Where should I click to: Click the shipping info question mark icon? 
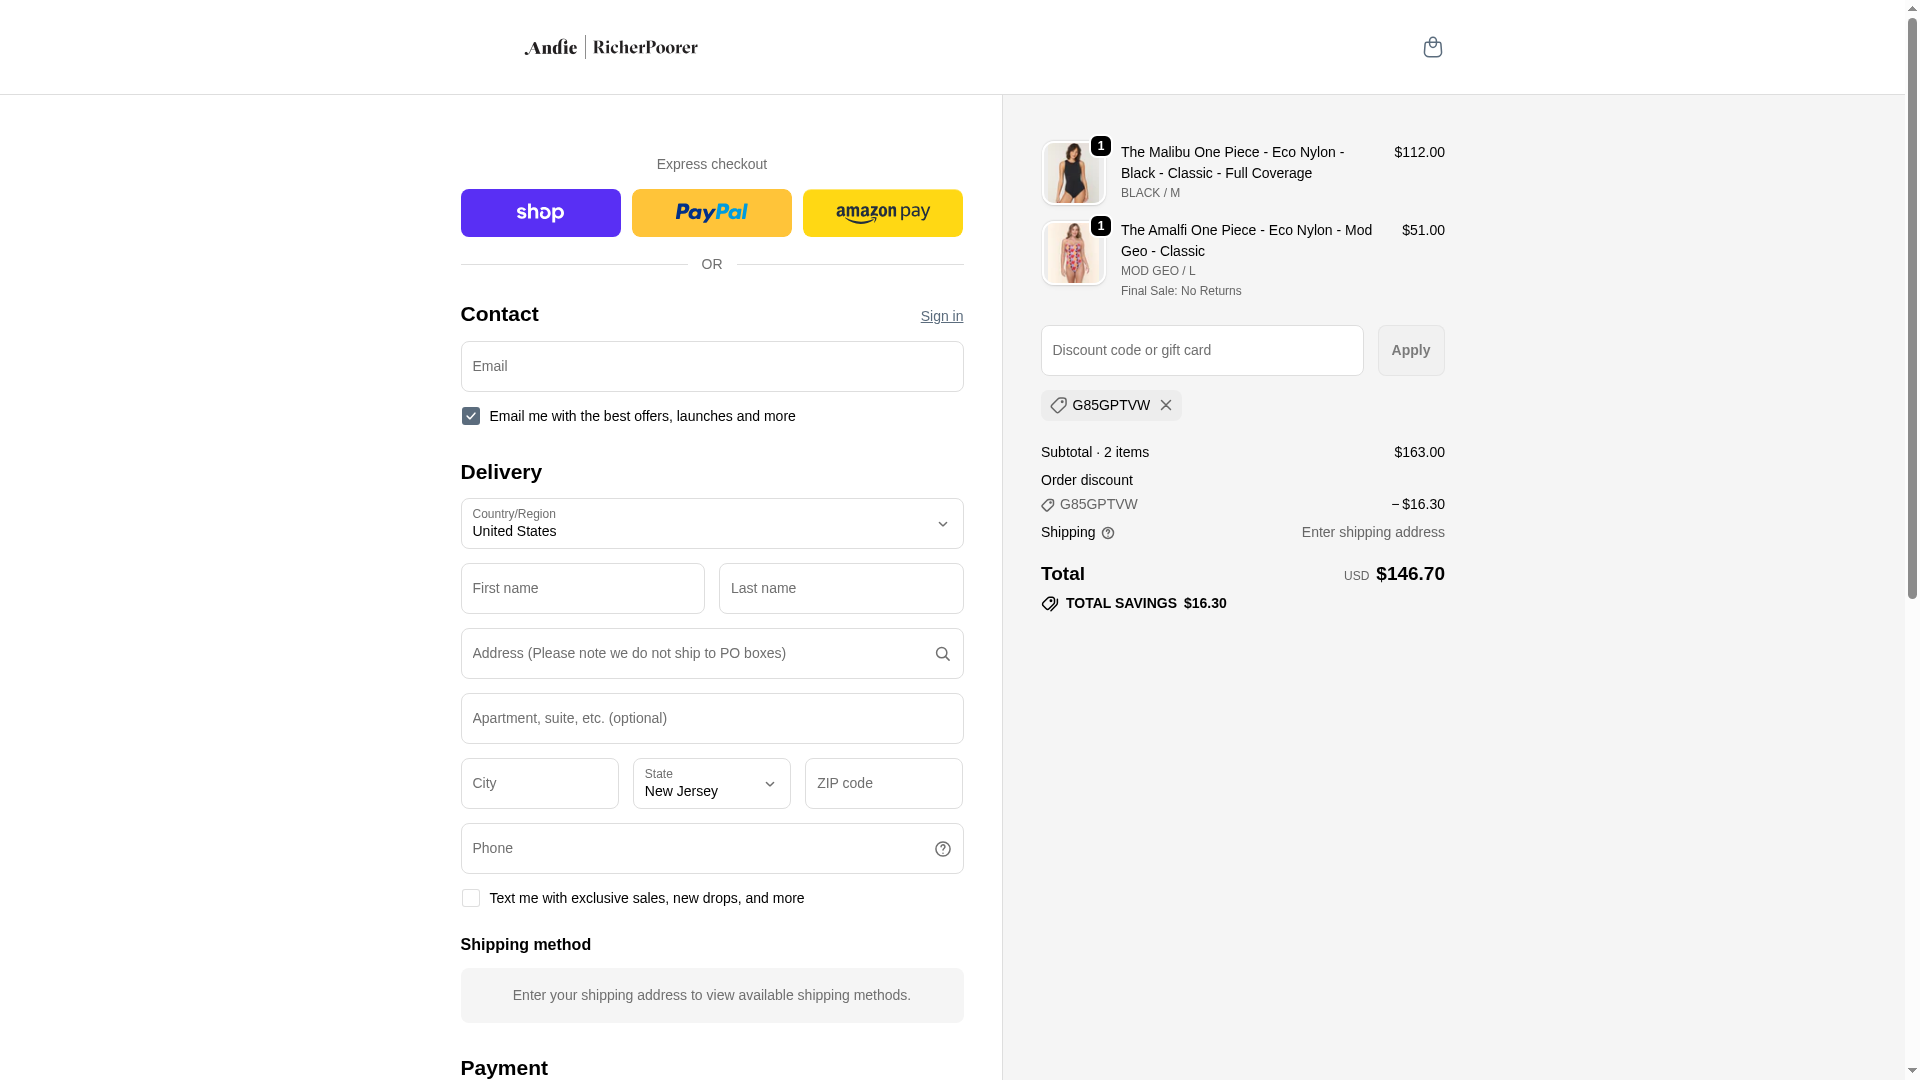tap(1108, 533)
